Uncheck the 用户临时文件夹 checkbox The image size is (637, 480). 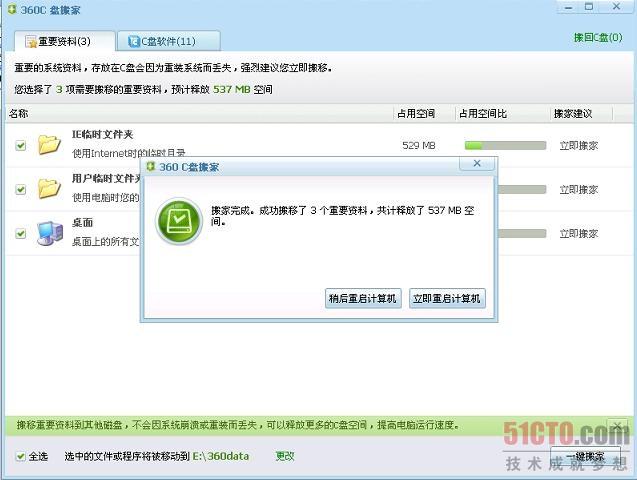(x=20, y=189)
